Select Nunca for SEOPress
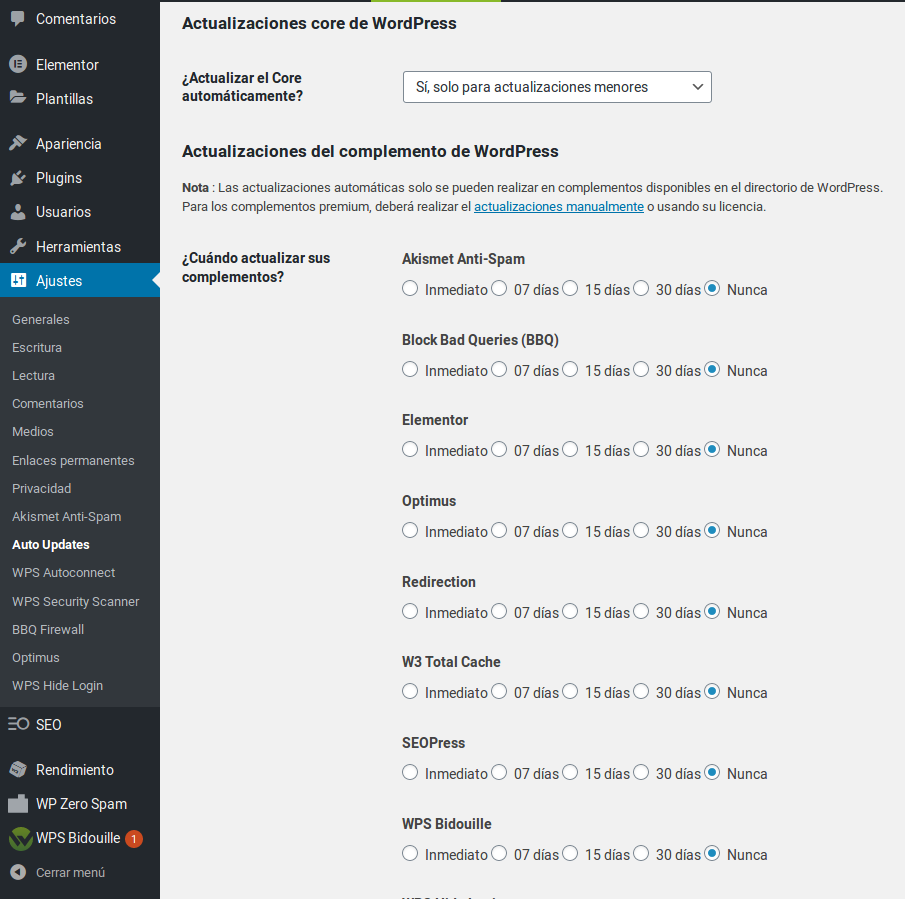The image size is (905, 899). pos(712,772)
